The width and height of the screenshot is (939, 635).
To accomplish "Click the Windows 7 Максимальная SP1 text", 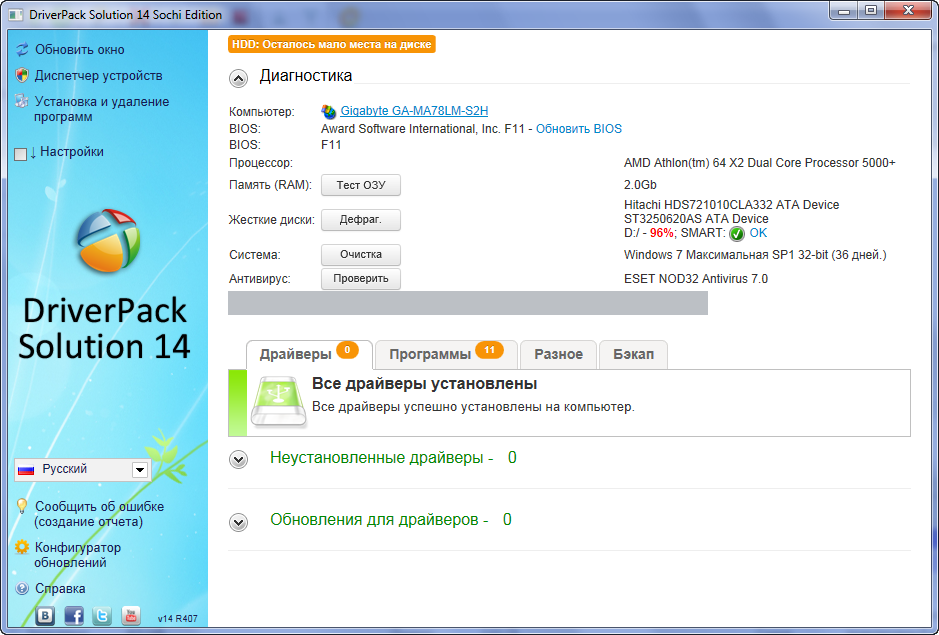I will pos(755,255).
